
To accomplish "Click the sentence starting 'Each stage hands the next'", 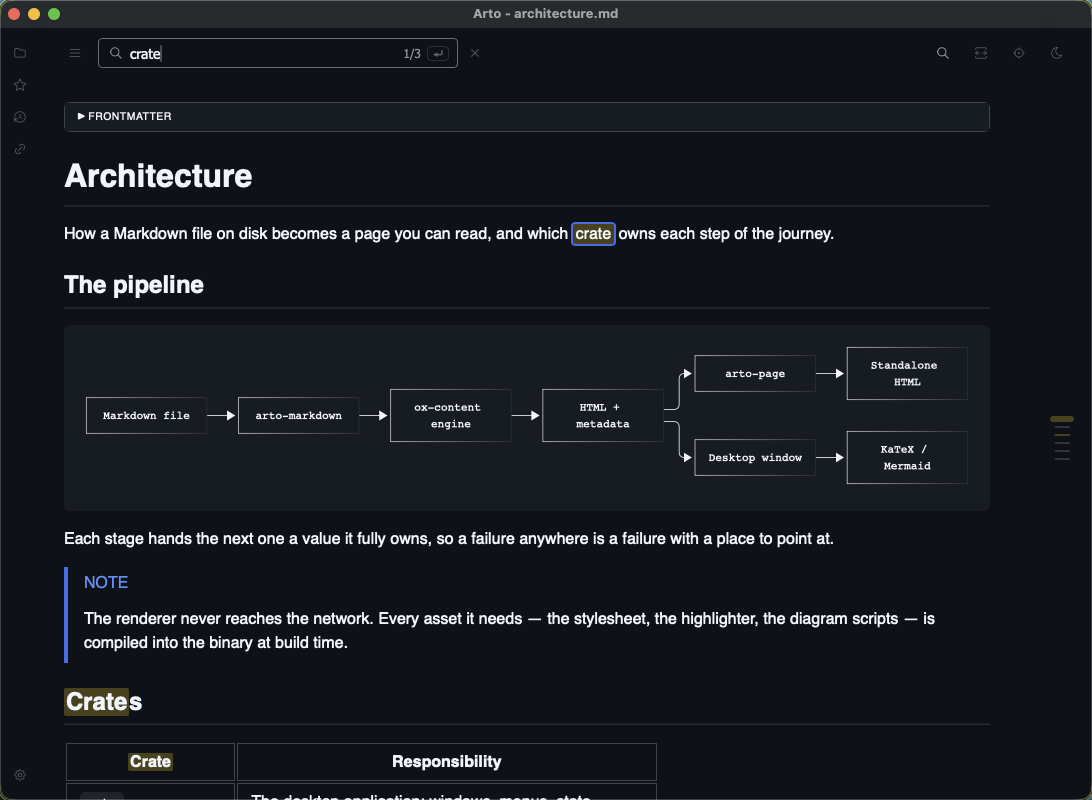I will pos(448,539).
